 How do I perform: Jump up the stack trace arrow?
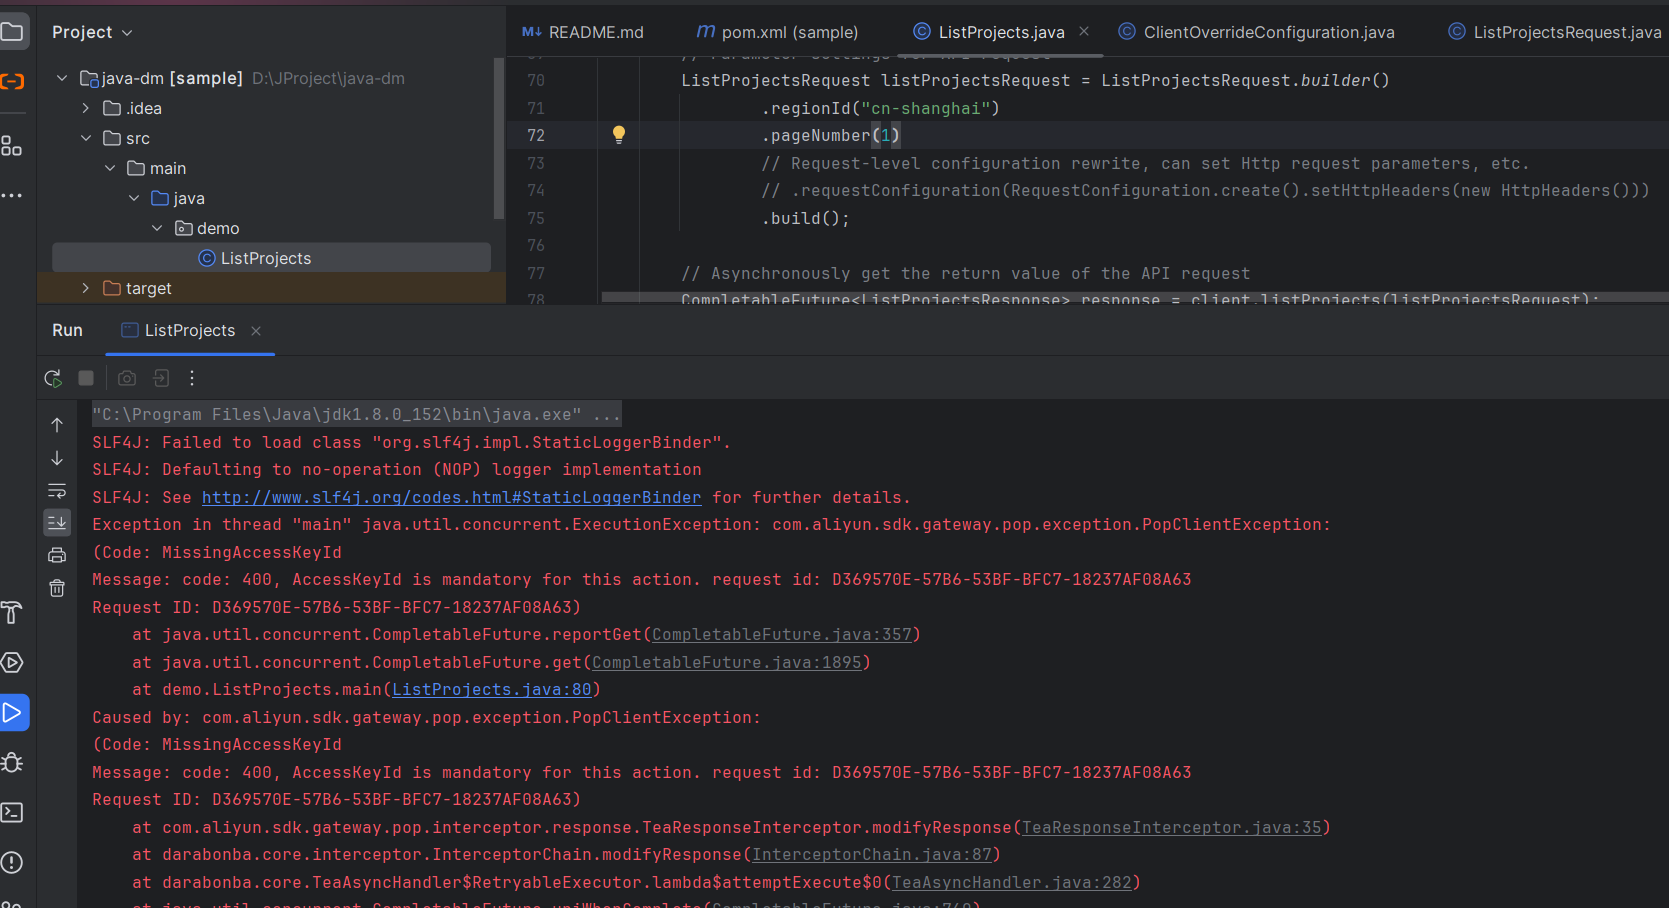tap(57, 425)
